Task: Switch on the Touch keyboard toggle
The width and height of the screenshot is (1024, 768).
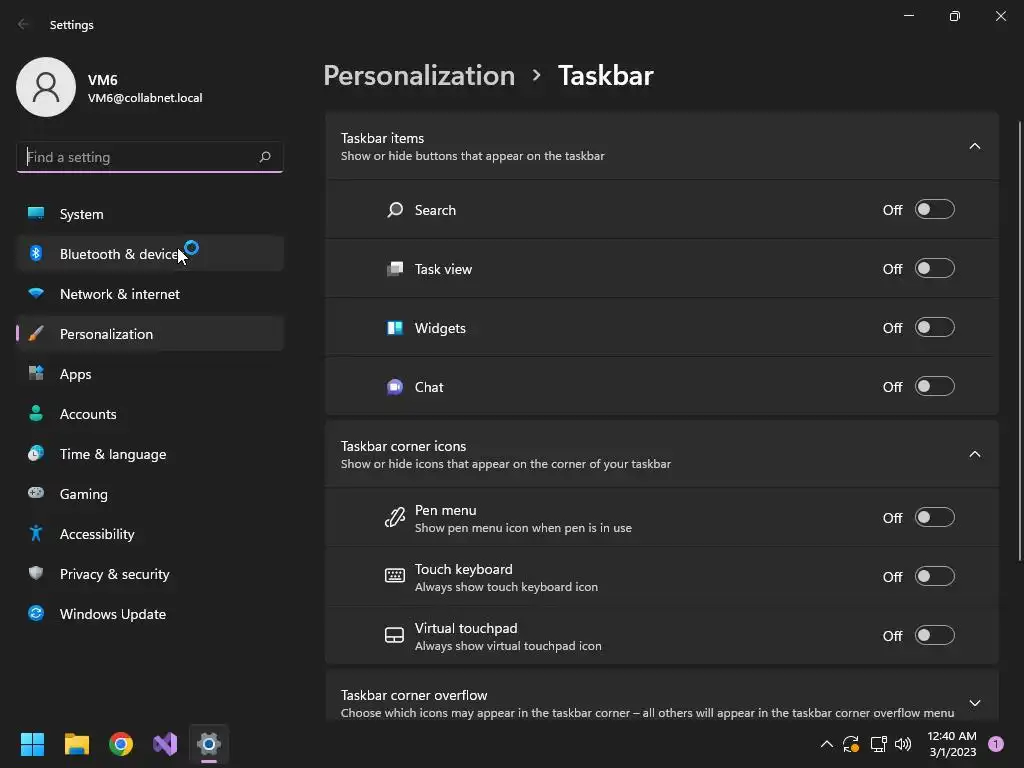Action: tap(935, 577)
